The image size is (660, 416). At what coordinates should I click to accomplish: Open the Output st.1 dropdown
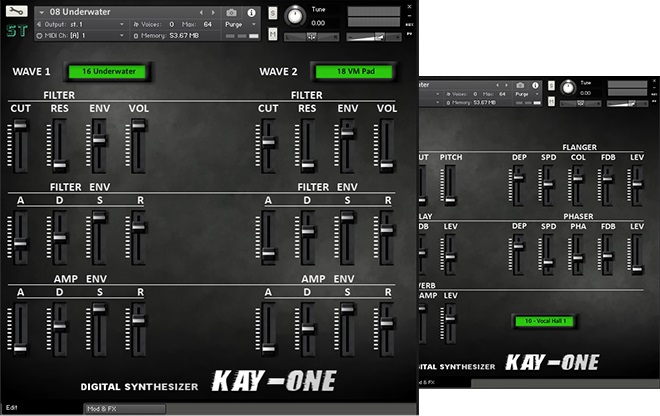pyautogui.click(x=80, y=24)
